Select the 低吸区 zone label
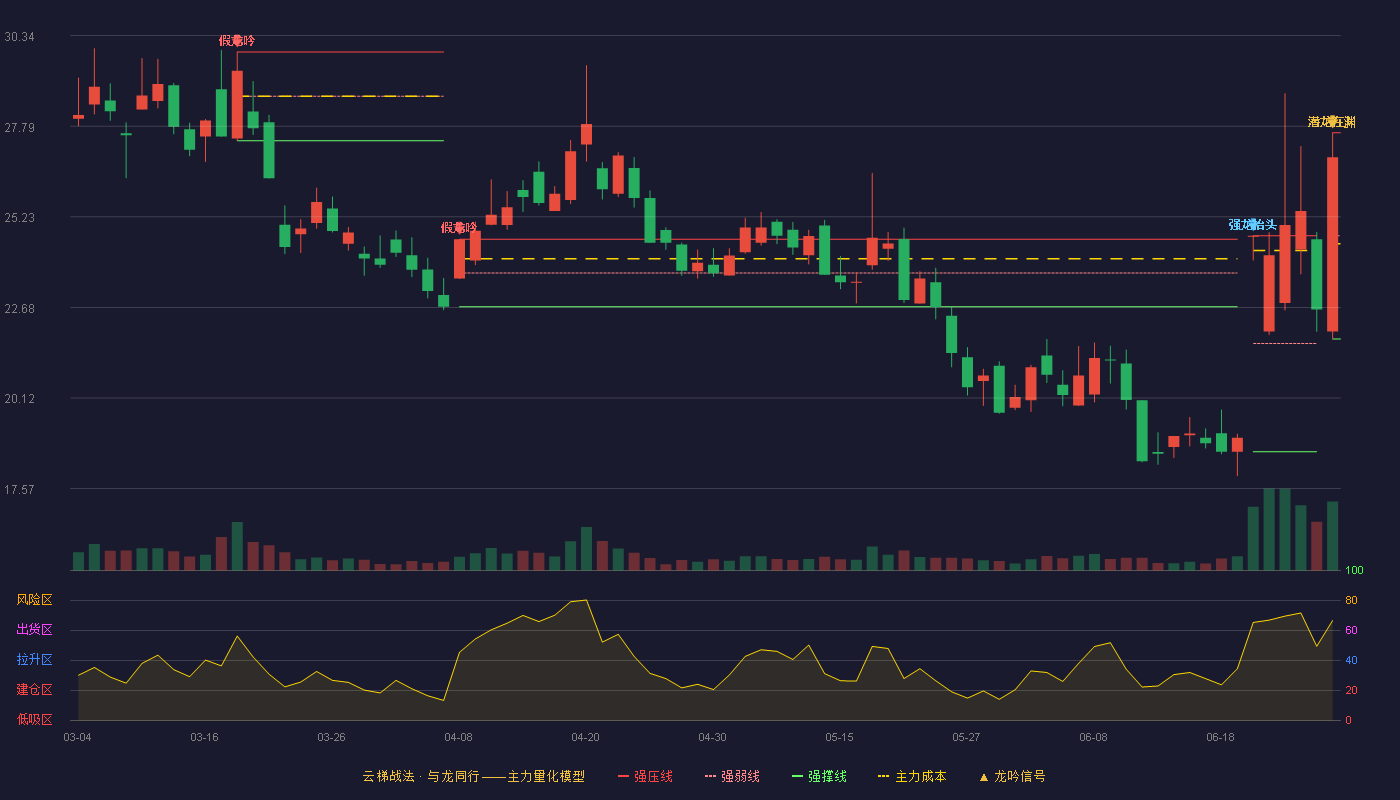 coord(34,719)
